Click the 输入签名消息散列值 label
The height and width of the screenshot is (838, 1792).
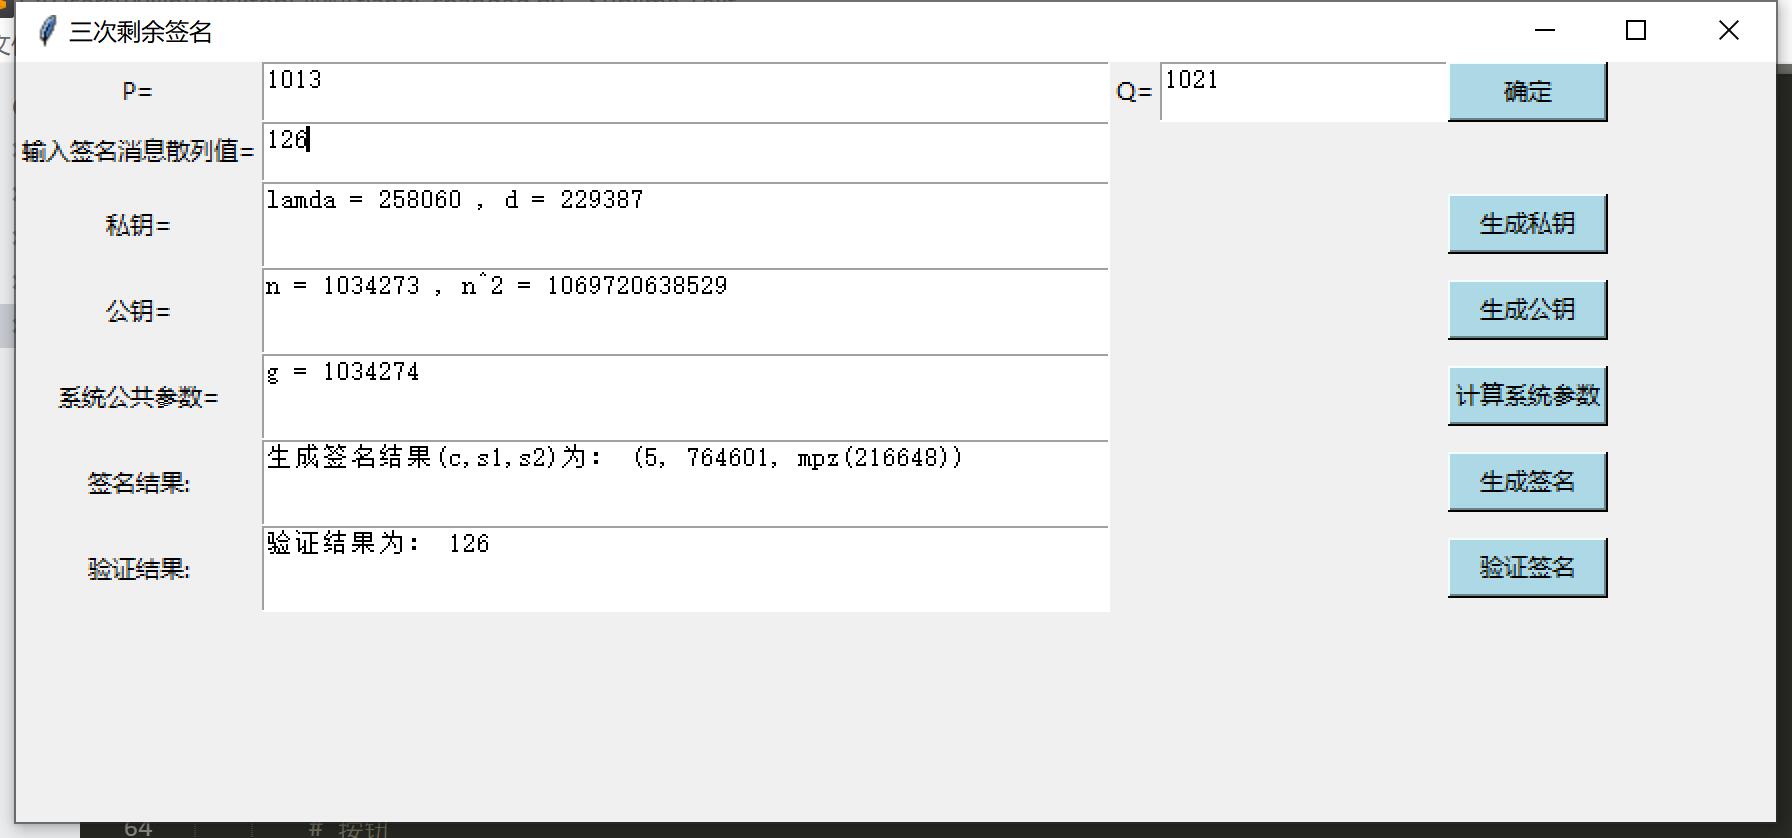pyautogui.click(x=138, y=151)
